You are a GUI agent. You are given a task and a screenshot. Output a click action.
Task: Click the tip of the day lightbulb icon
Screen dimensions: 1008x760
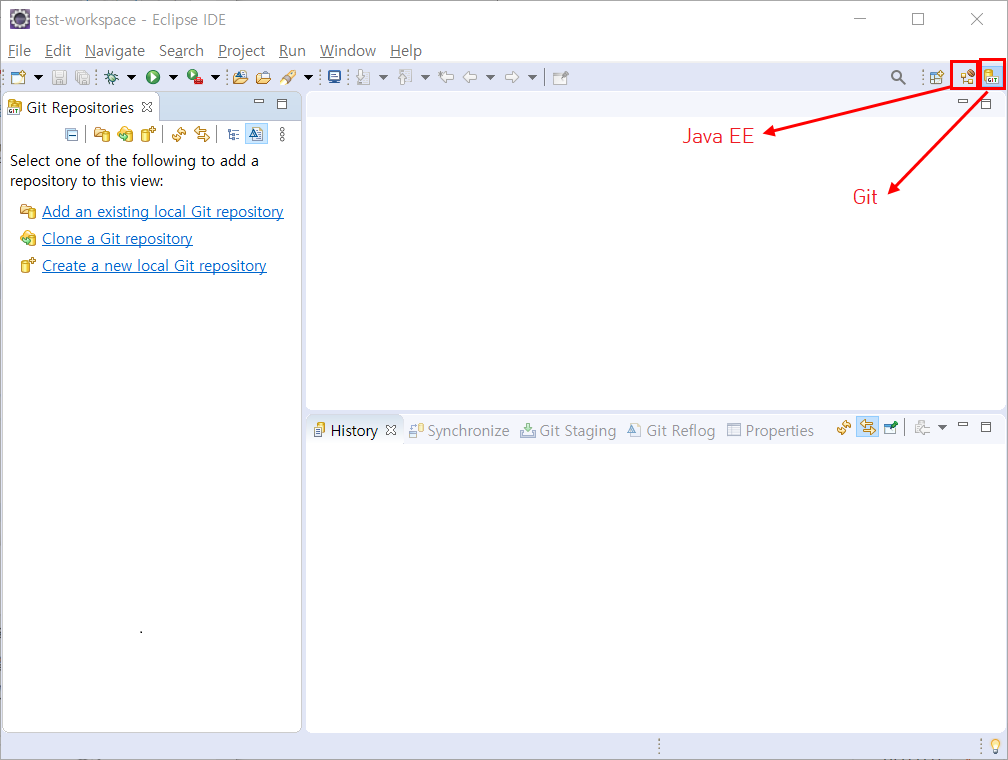(995, 746)
